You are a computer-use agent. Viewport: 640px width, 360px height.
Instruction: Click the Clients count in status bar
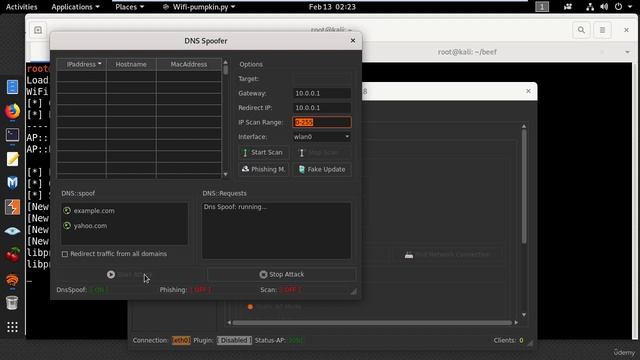(508, 340)
